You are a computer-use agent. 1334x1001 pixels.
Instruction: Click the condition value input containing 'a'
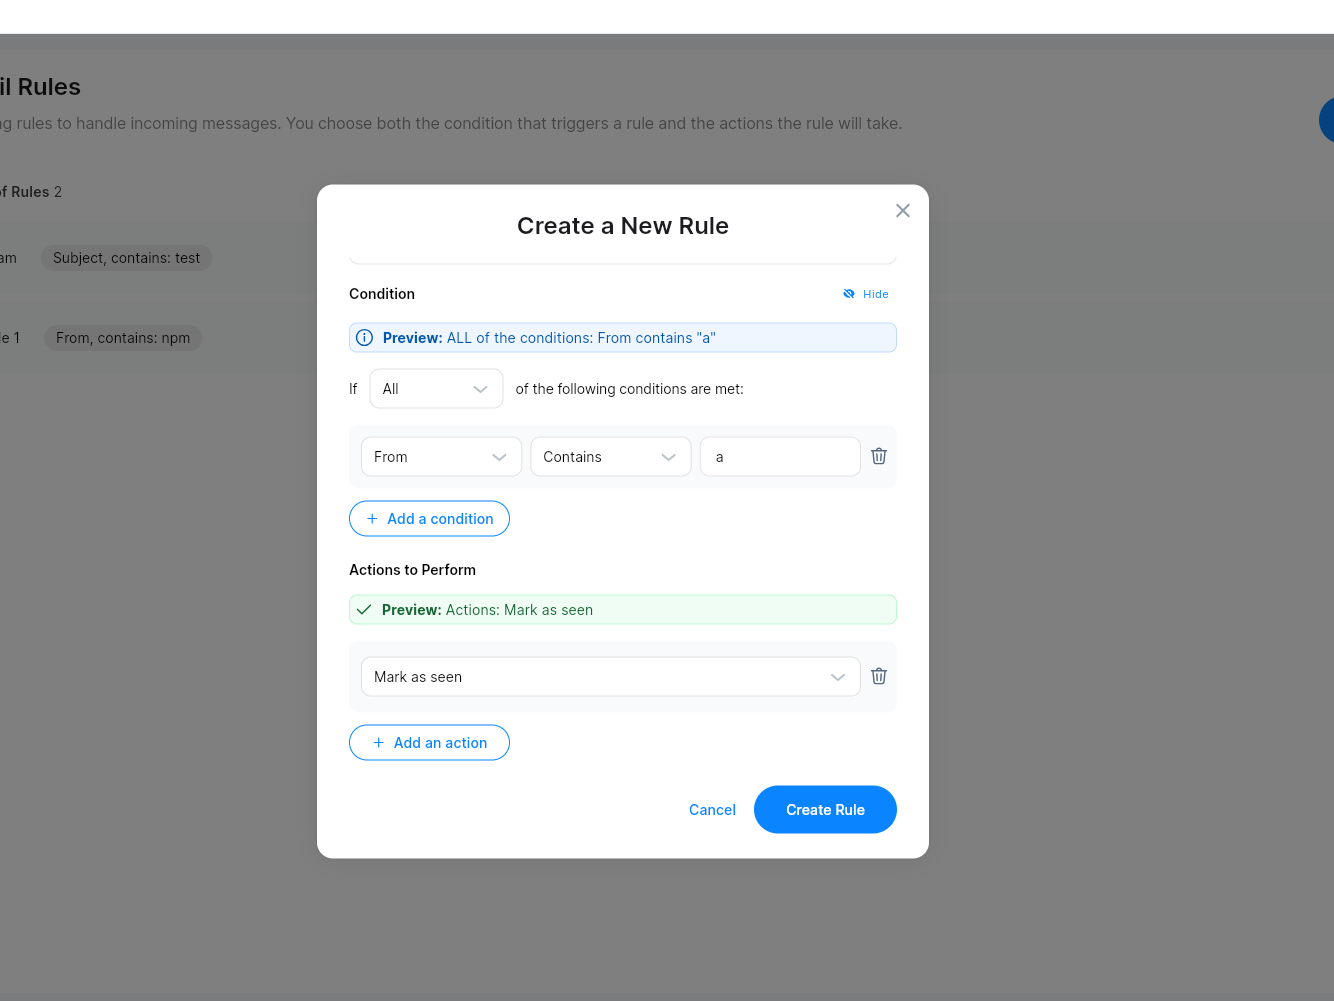(x=780, y=457)
